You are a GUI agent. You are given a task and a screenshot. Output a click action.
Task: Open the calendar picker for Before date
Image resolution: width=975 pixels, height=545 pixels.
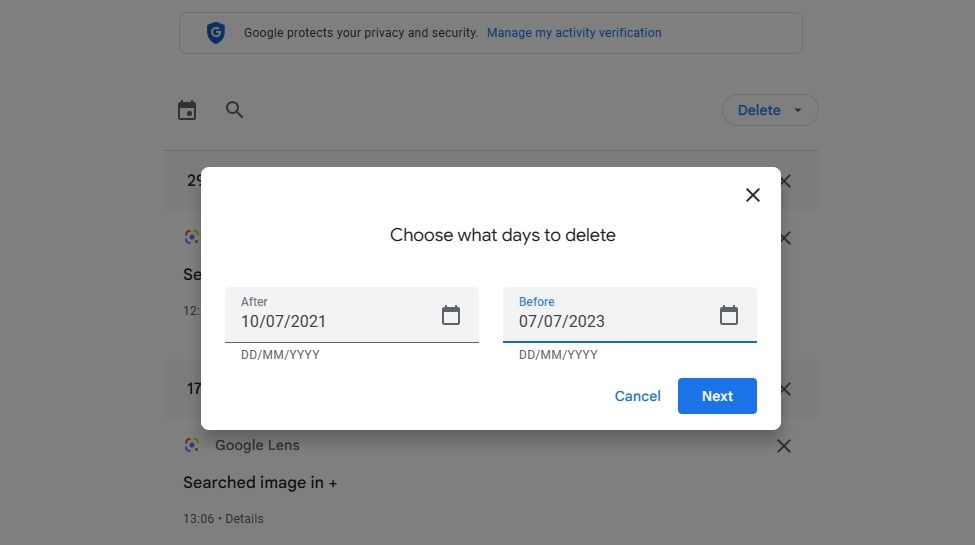click(x=729, y=316)
